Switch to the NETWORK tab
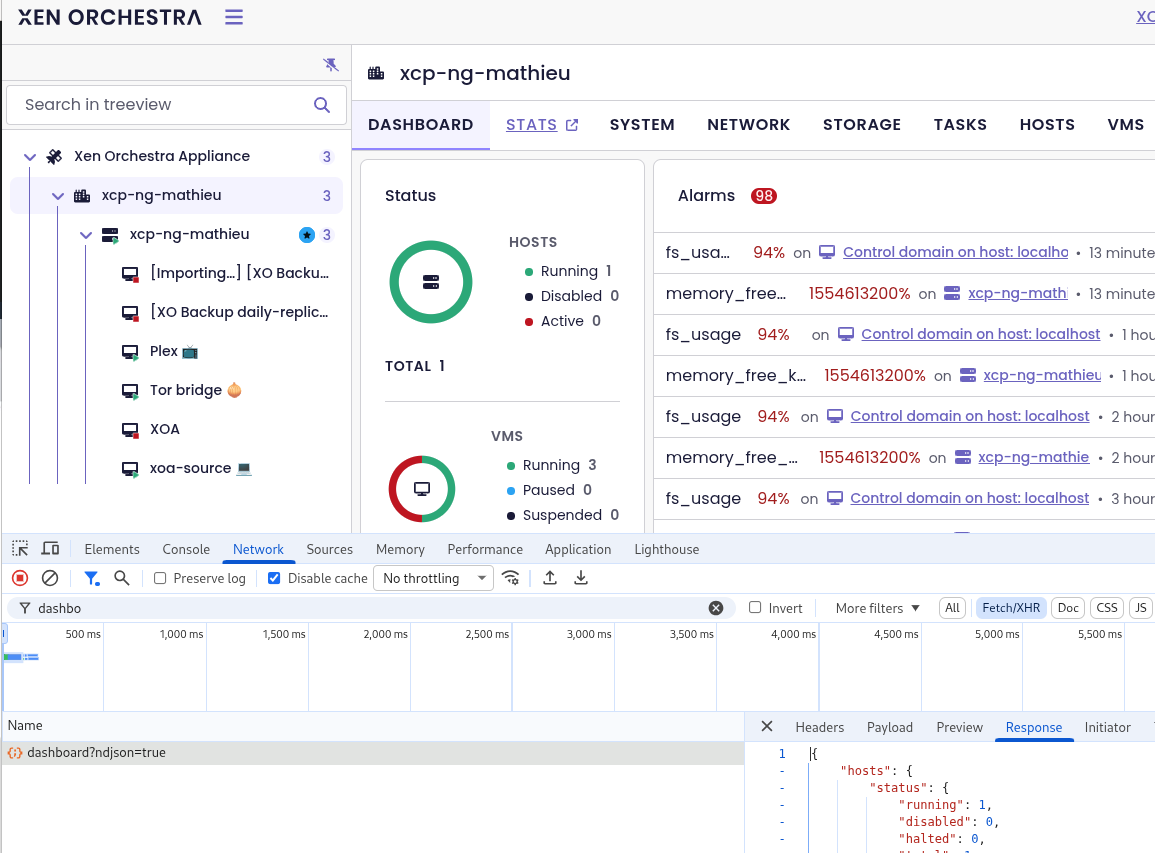 tap(748, 125)
